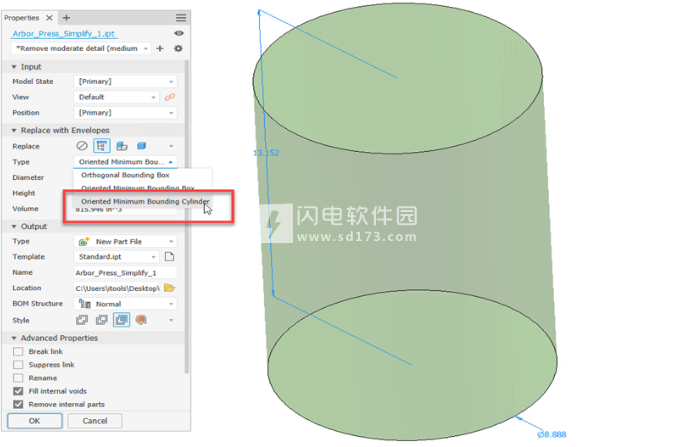Open Arbor_Press_Simplify_1.ipt link
686x447 pixels.
(64, 34)
